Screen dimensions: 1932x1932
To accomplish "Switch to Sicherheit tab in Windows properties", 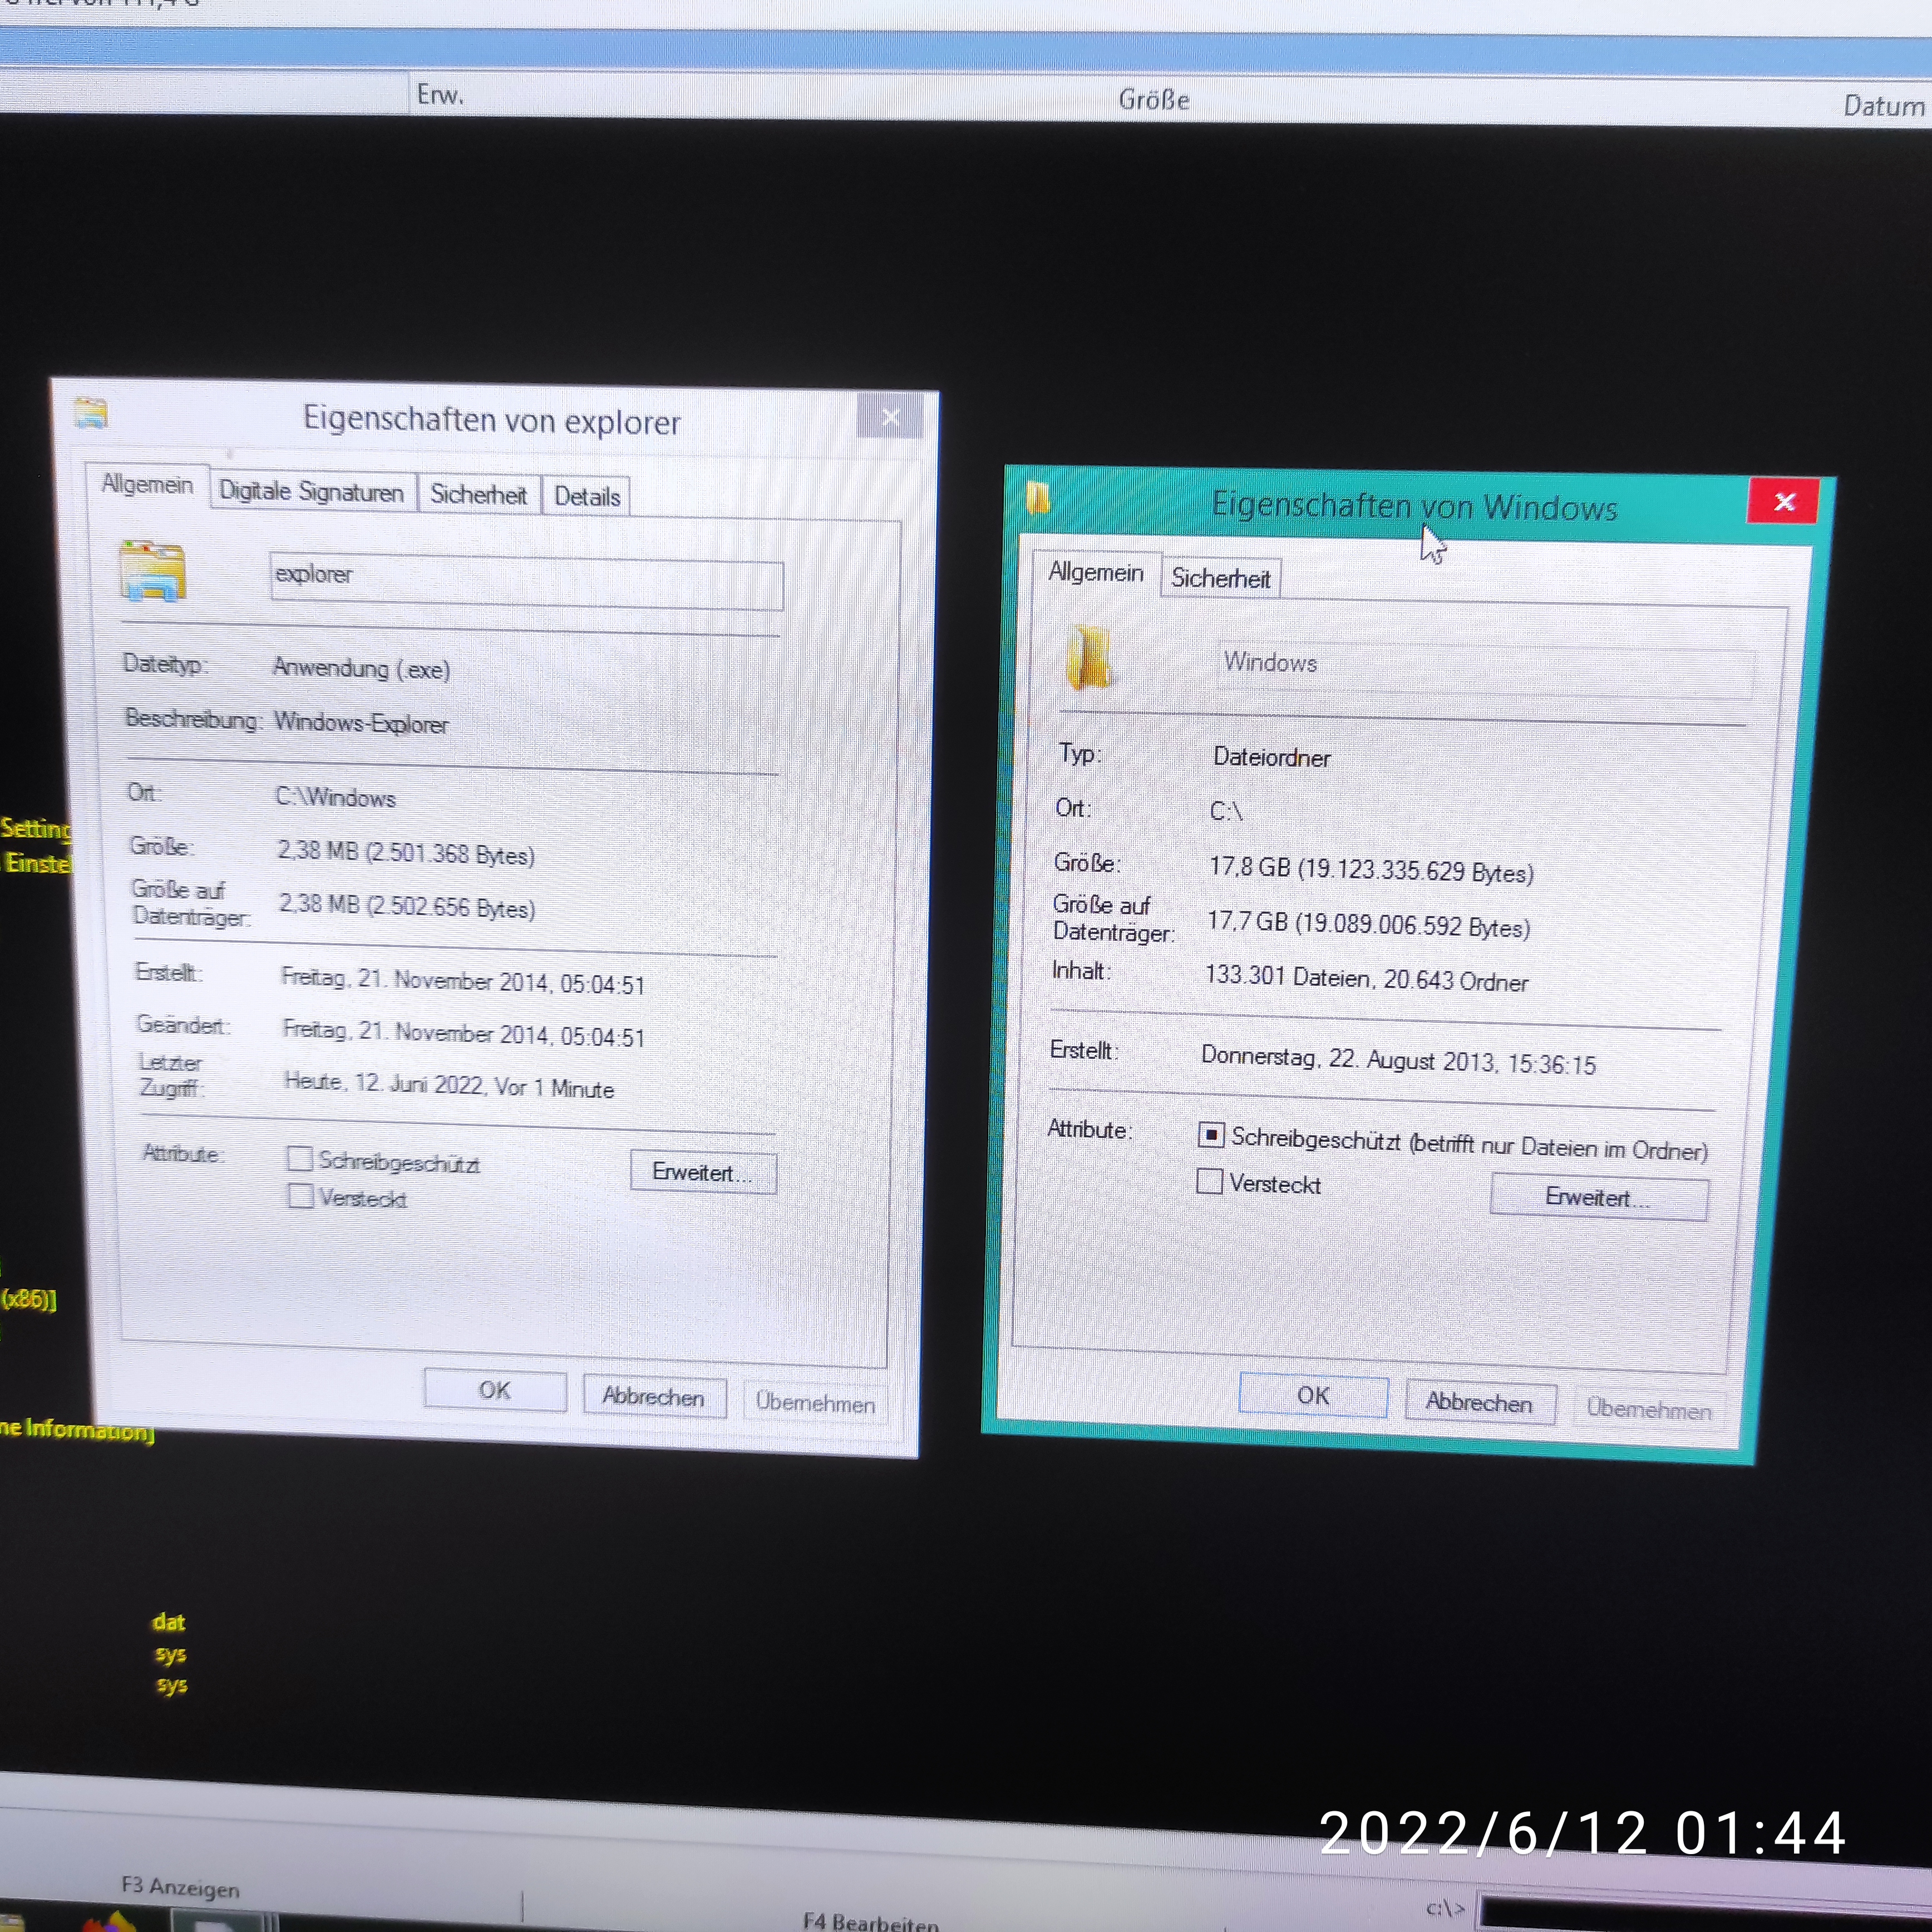I will click(1220, 578).
